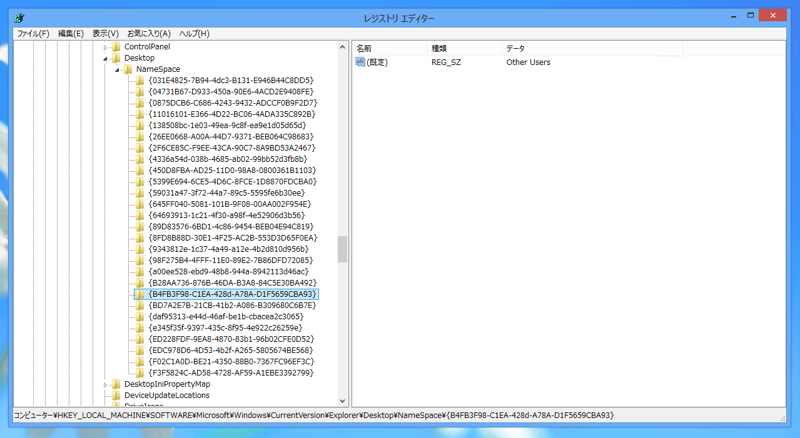Click the registry path in status bar
This screenshot has width=800, height=438.
pos(313,416)
